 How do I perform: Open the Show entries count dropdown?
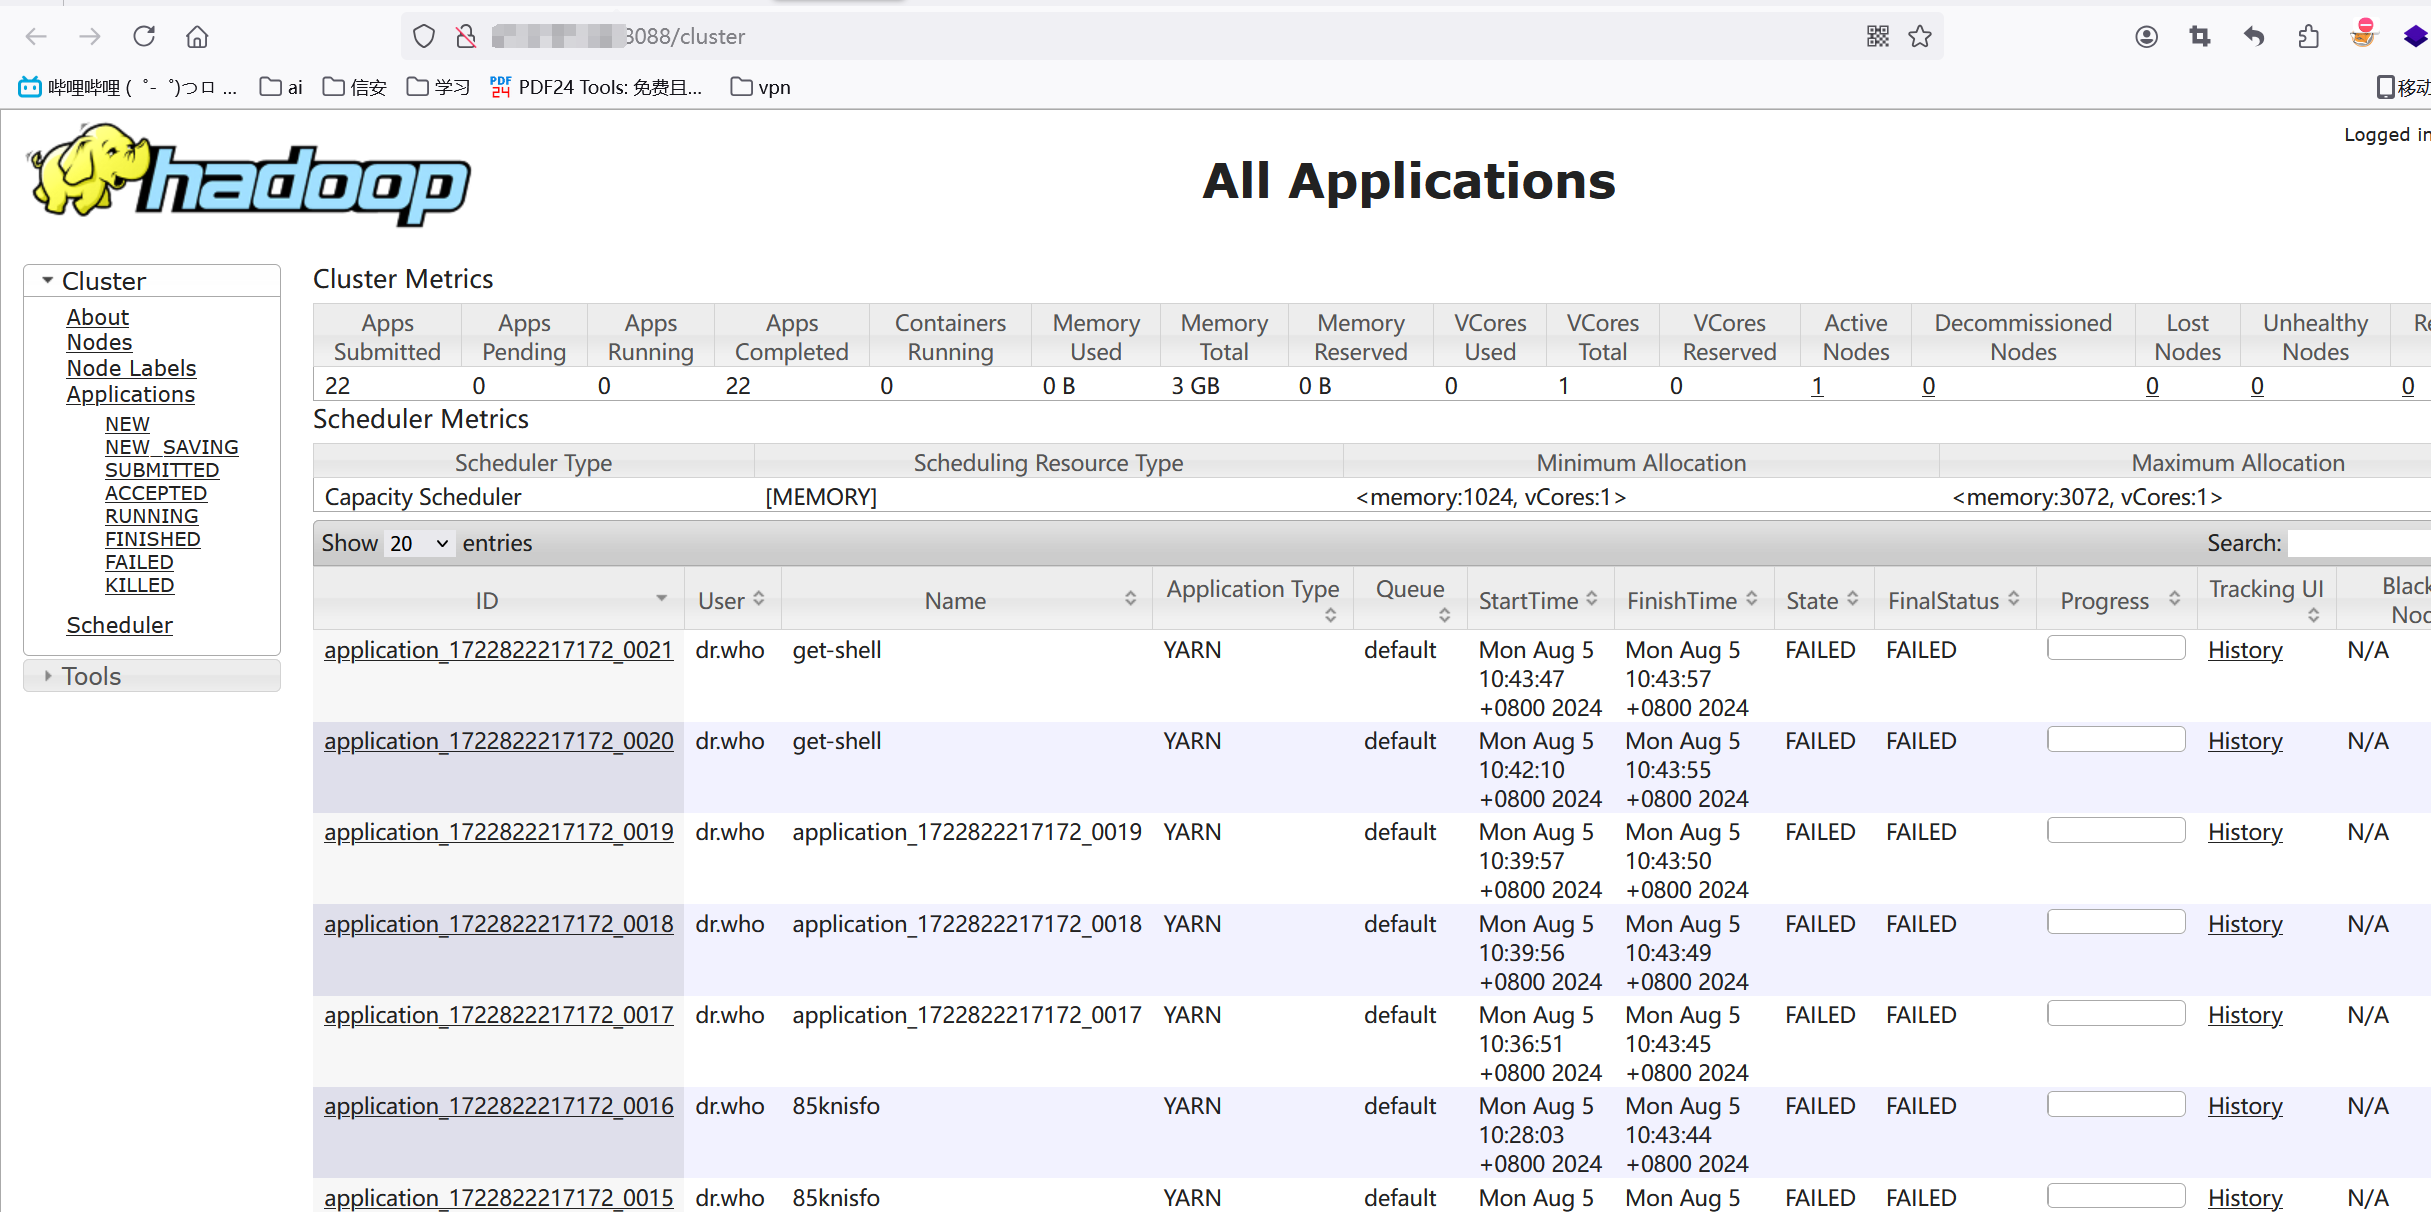coord(419,543)
